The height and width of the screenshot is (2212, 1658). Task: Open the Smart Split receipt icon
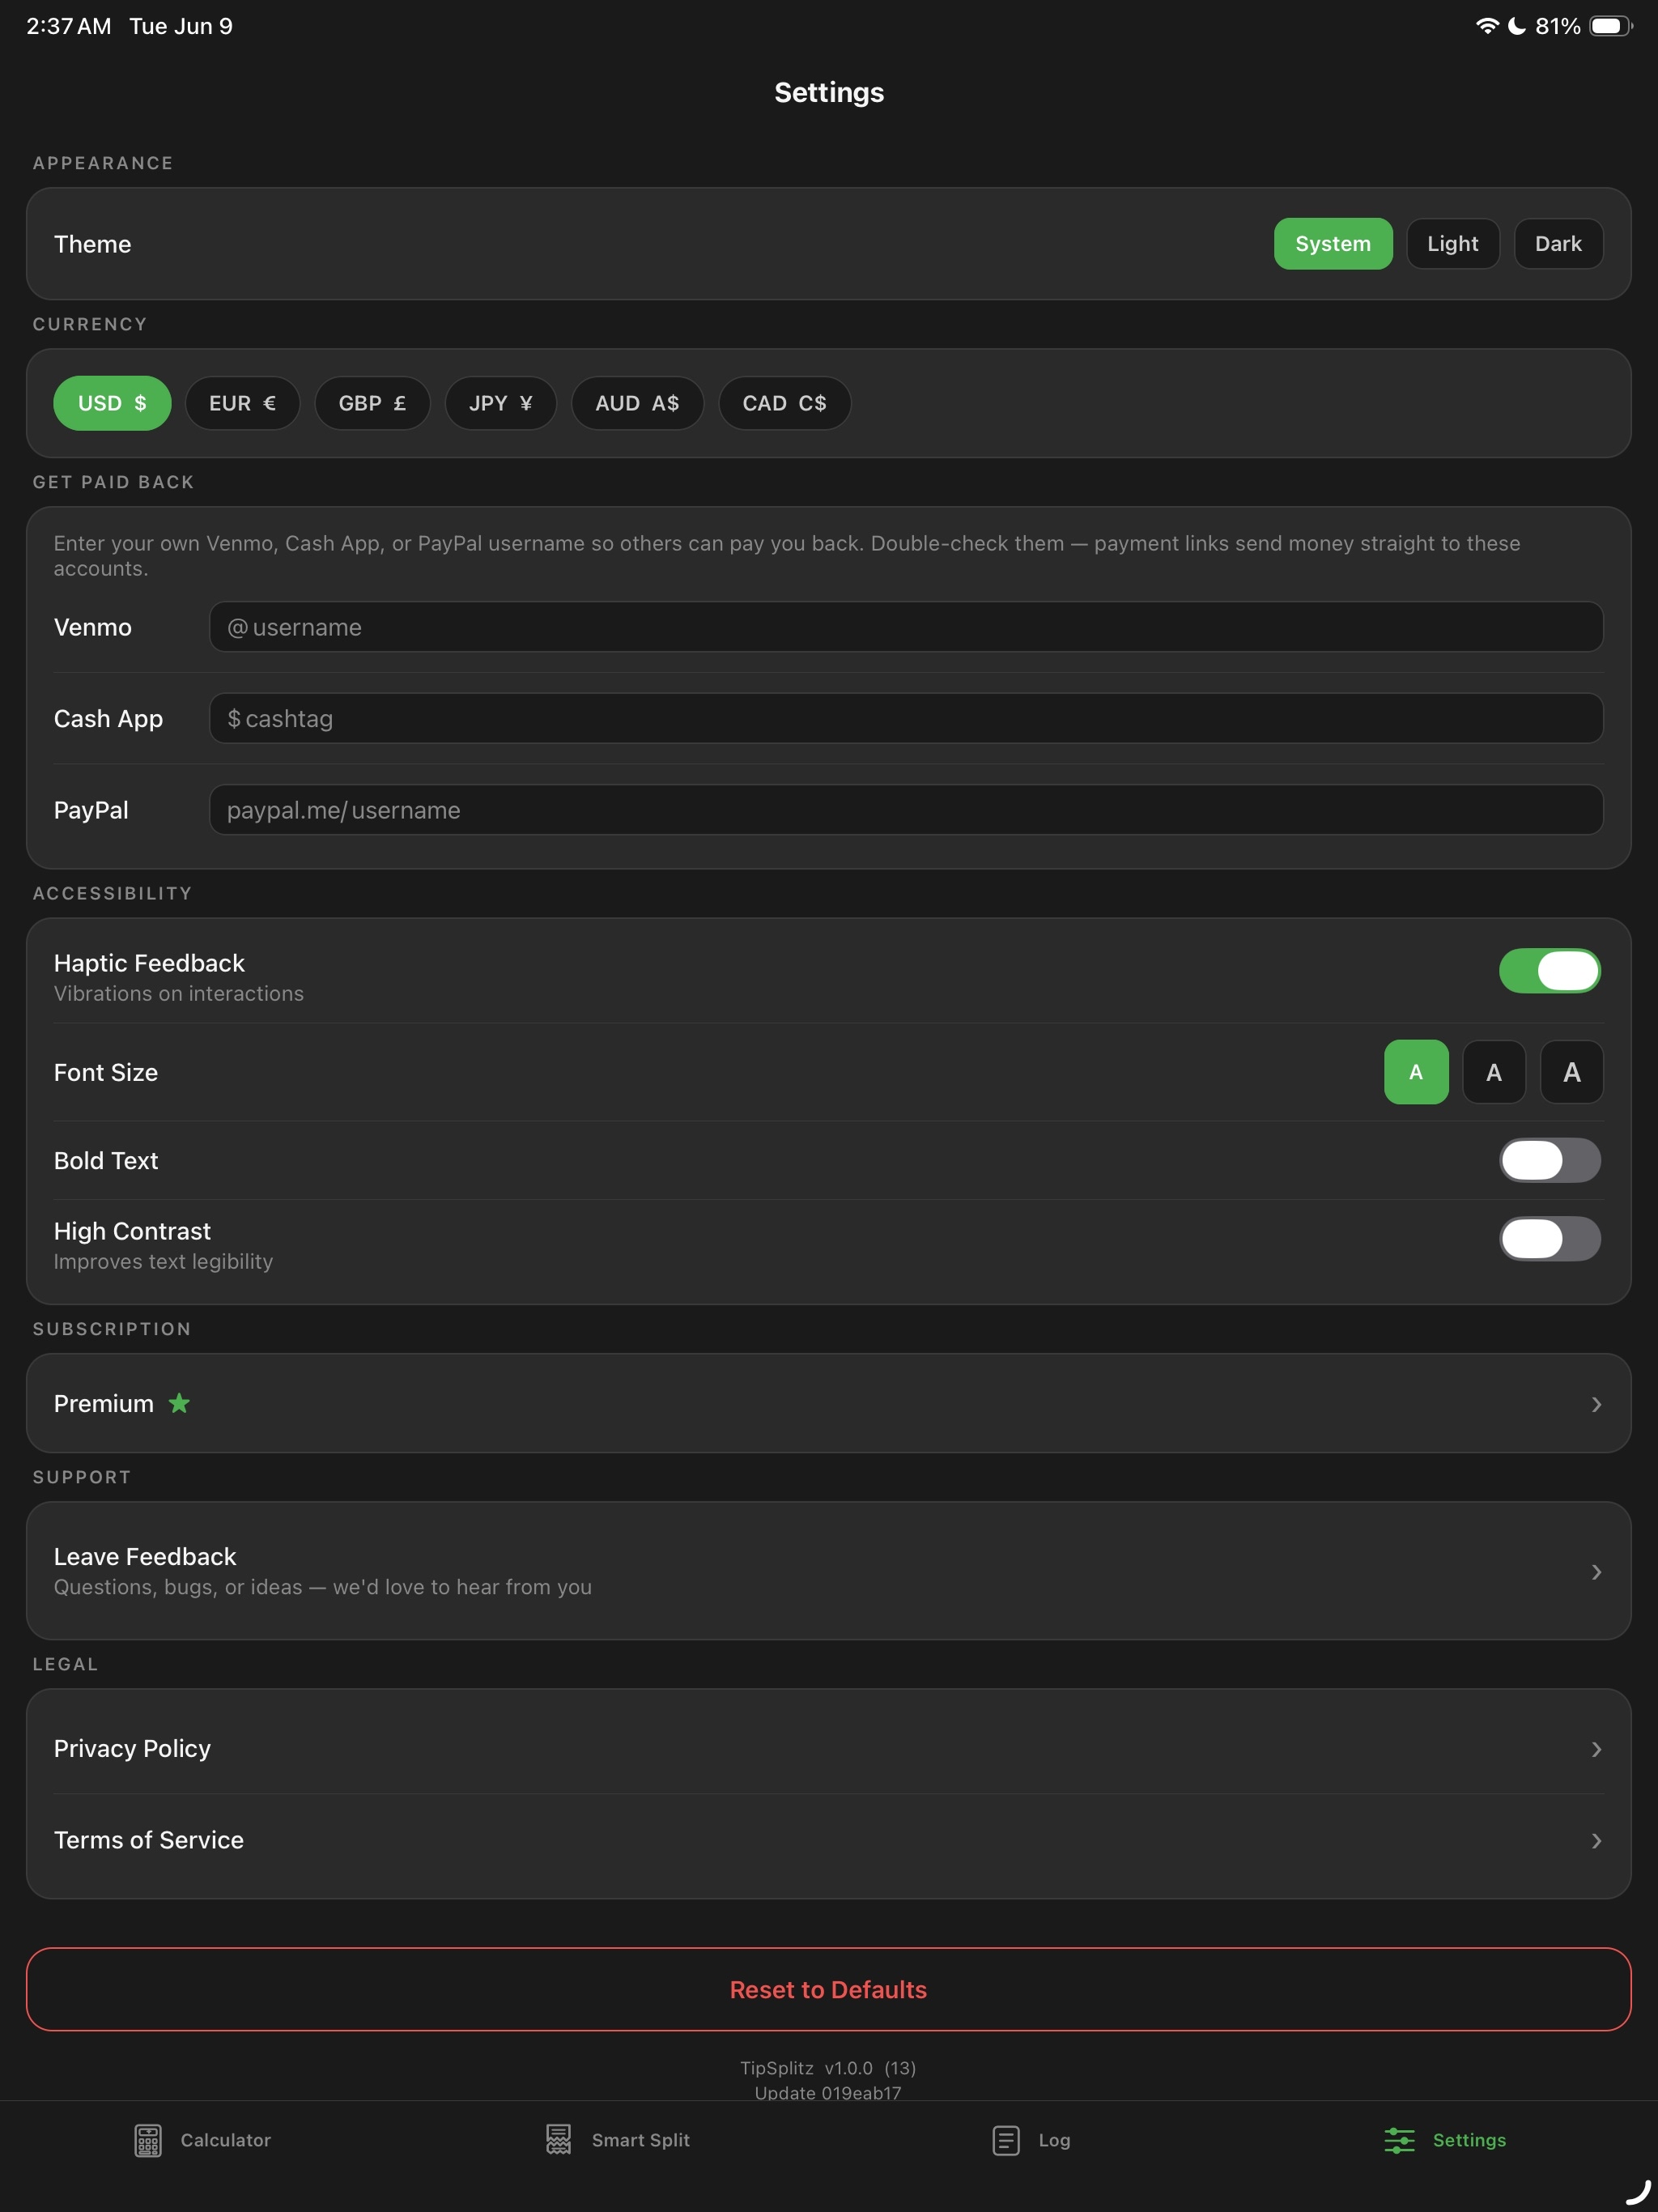(559, 2140)
